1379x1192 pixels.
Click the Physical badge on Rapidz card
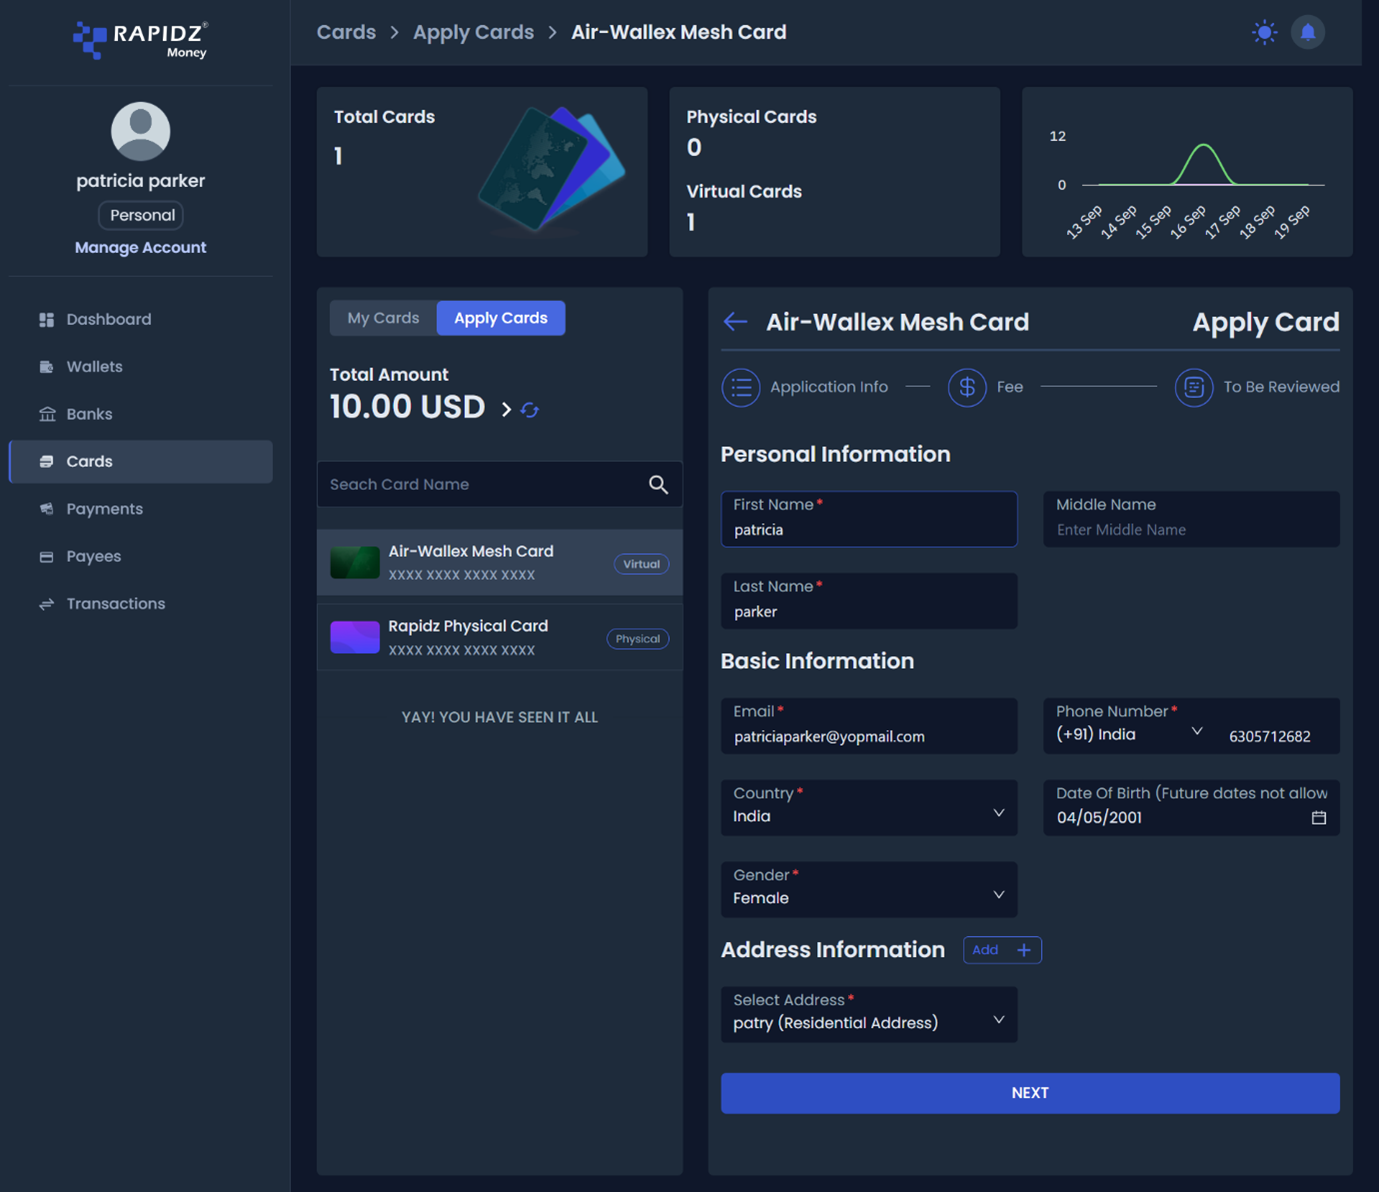(x=638, y=639)
